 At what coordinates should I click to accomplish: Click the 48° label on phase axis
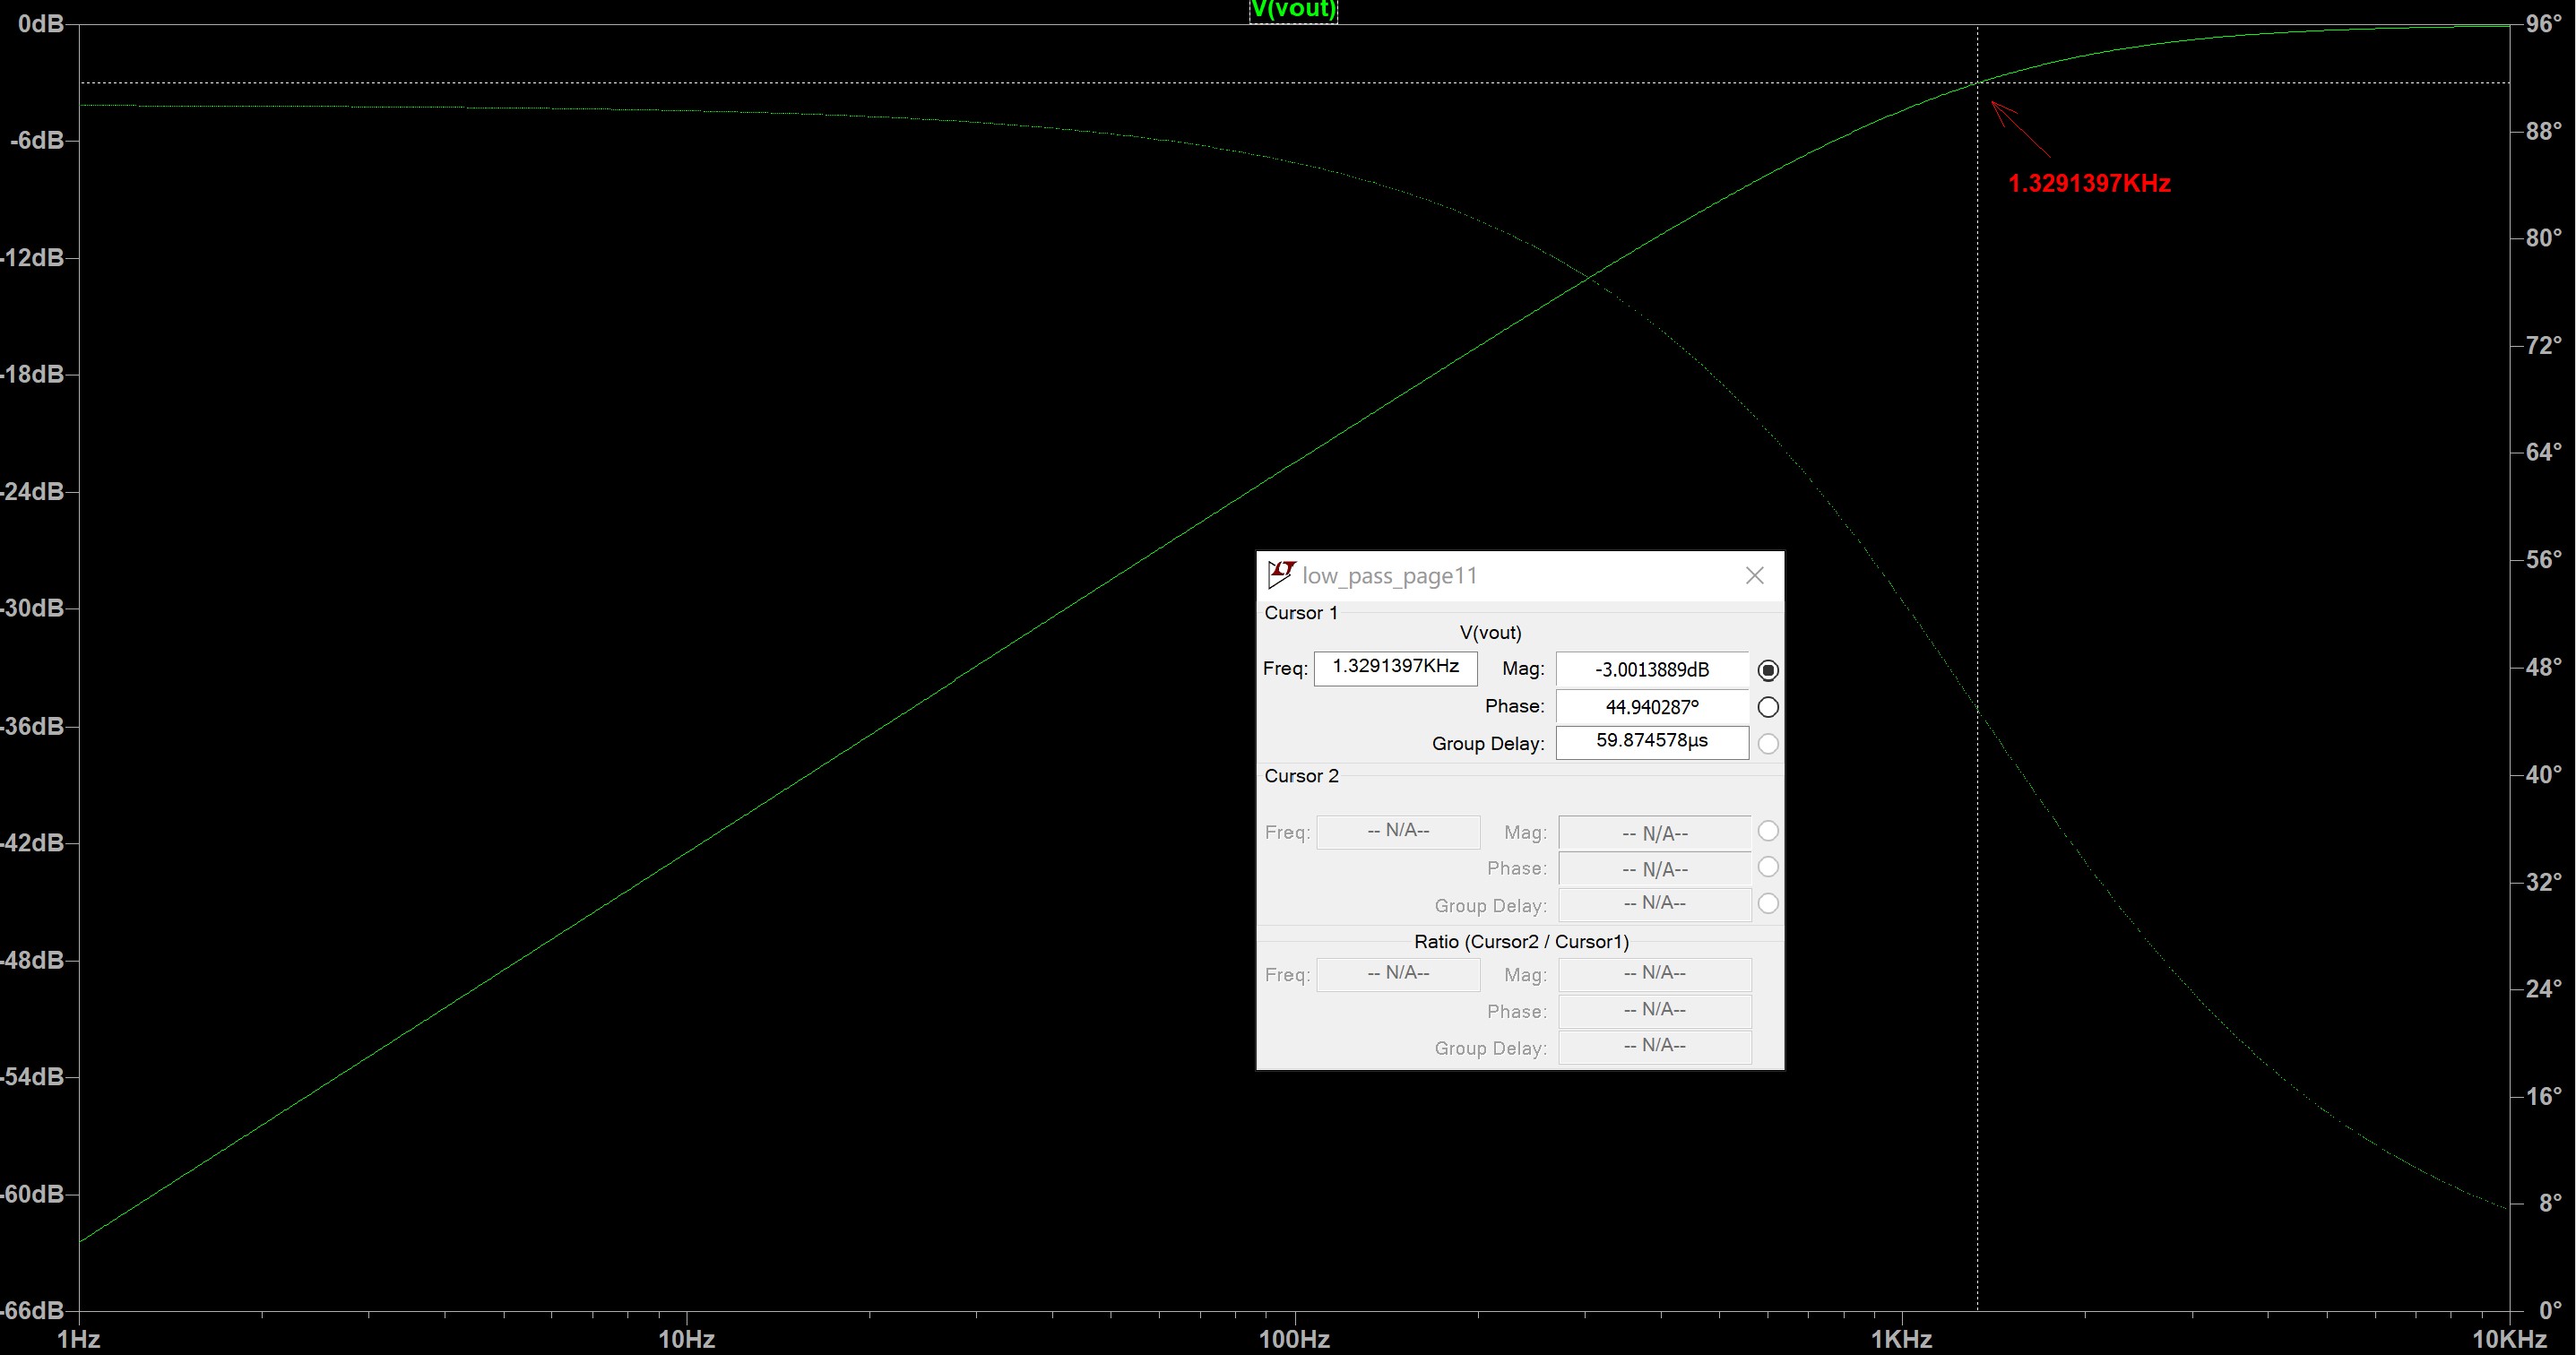tap(2542, 667)
